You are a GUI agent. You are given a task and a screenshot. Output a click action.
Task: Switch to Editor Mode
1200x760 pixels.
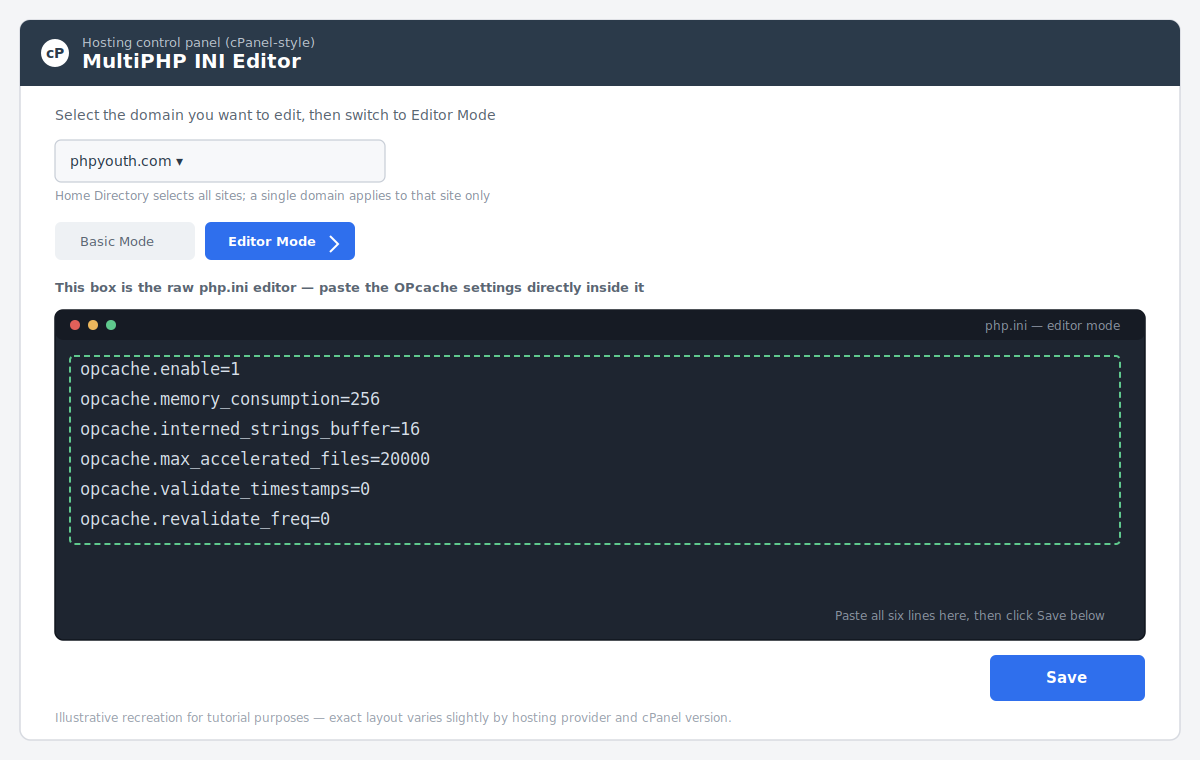280,241
